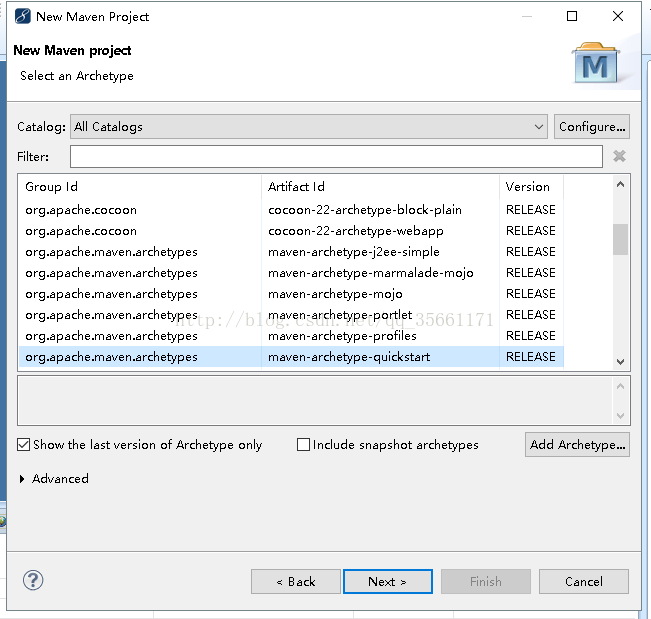The width and height of the screenshot is (651, 619).
Task: Click the disabled Finish button
Action: 486,582
